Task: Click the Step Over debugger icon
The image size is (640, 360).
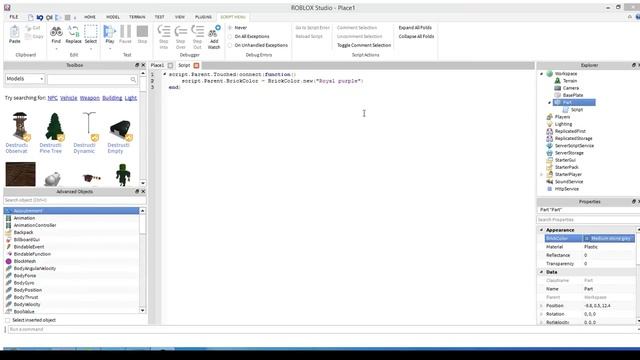Action: point(180,31)
